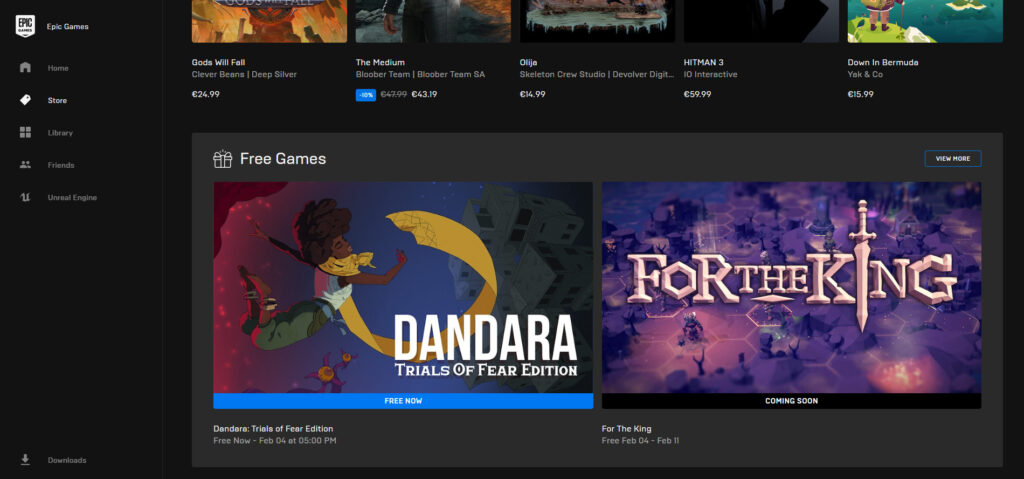Open the Library section
Viewport: 1024px width, 479px height.
(60, 133)
